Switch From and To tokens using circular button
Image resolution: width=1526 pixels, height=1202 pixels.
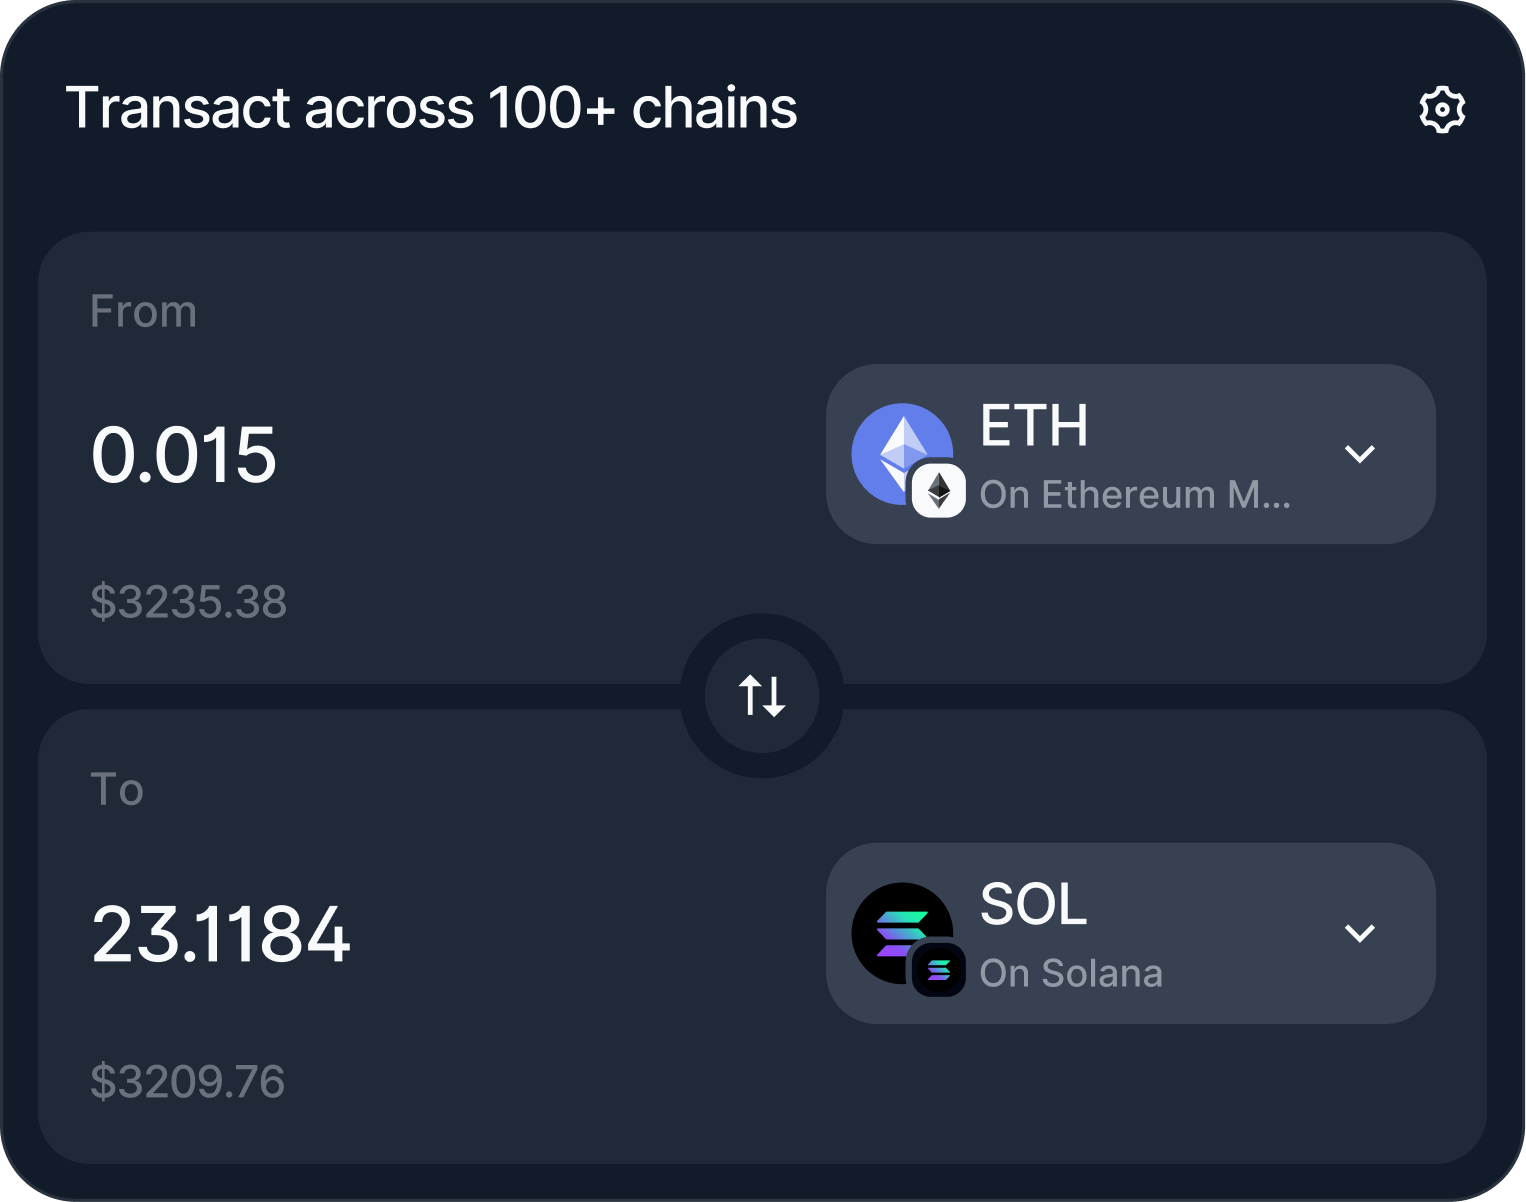coord(762,697)
